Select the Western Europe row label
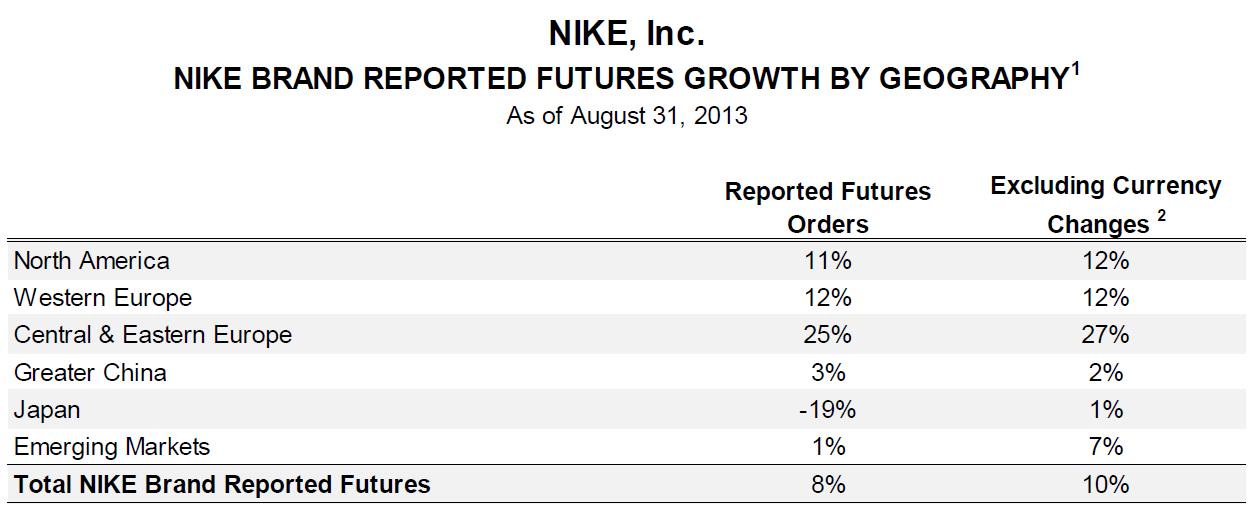The width and height of the screenshot is (1254, 507). 103,298
